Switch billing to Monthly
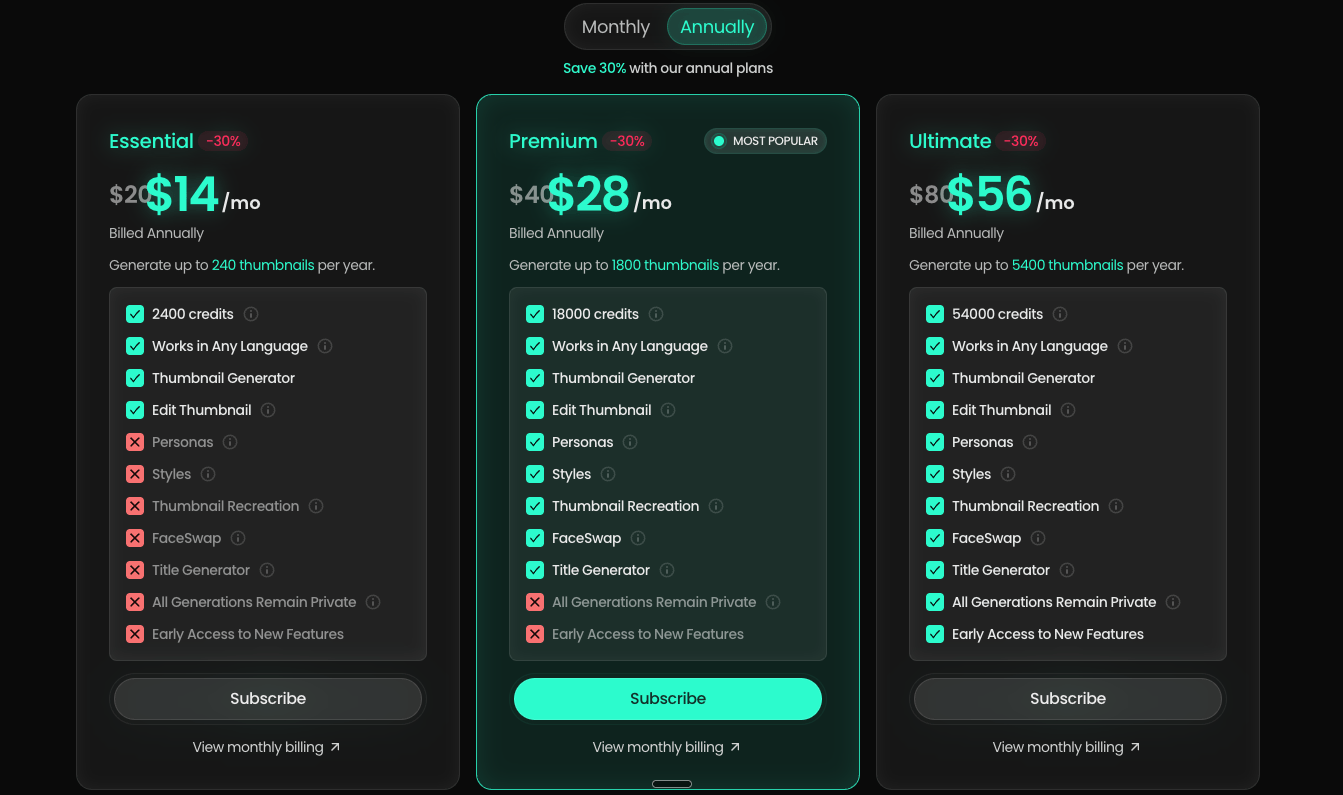This screenshot has height=795, width=1343. point(615,27)
